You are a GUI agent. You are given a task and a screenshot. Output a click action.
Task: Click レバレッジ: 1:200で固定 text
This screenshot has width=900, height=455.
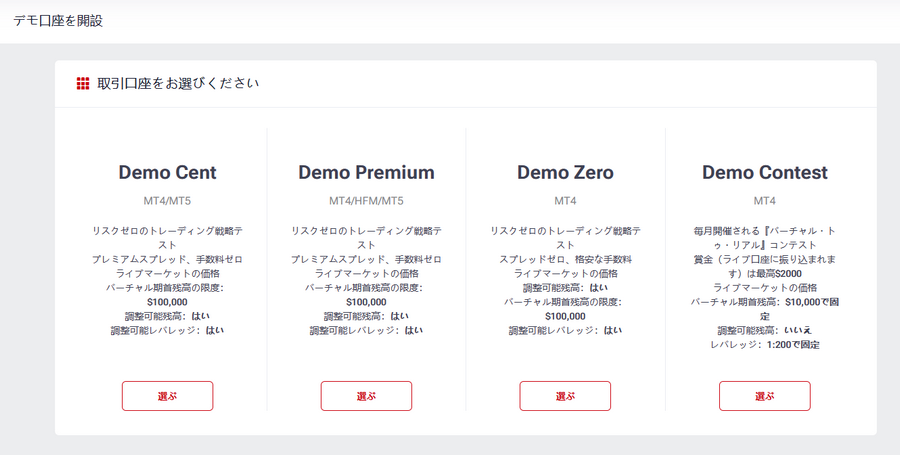pyautogui.click(x=765, y=345)
